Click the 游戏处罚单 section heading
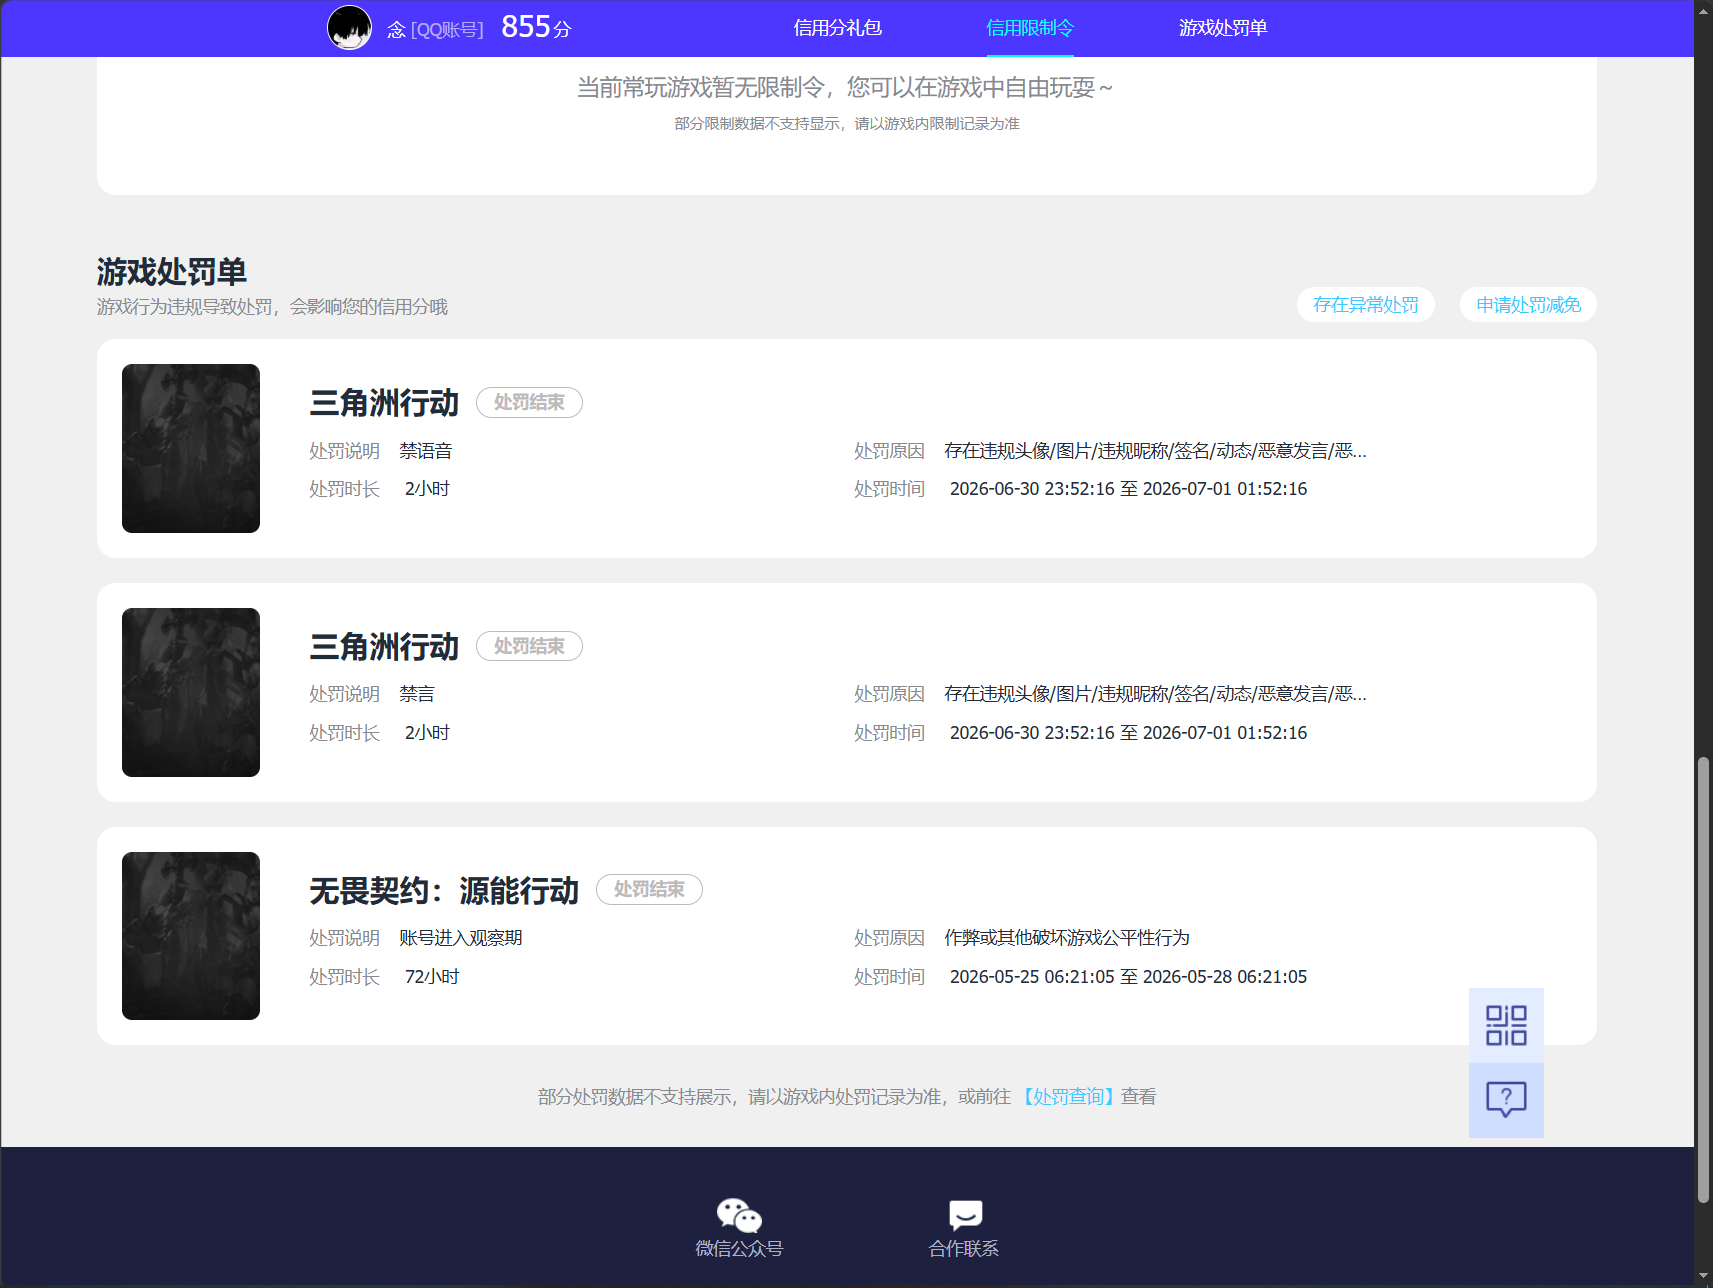 (x=172, y=272)
